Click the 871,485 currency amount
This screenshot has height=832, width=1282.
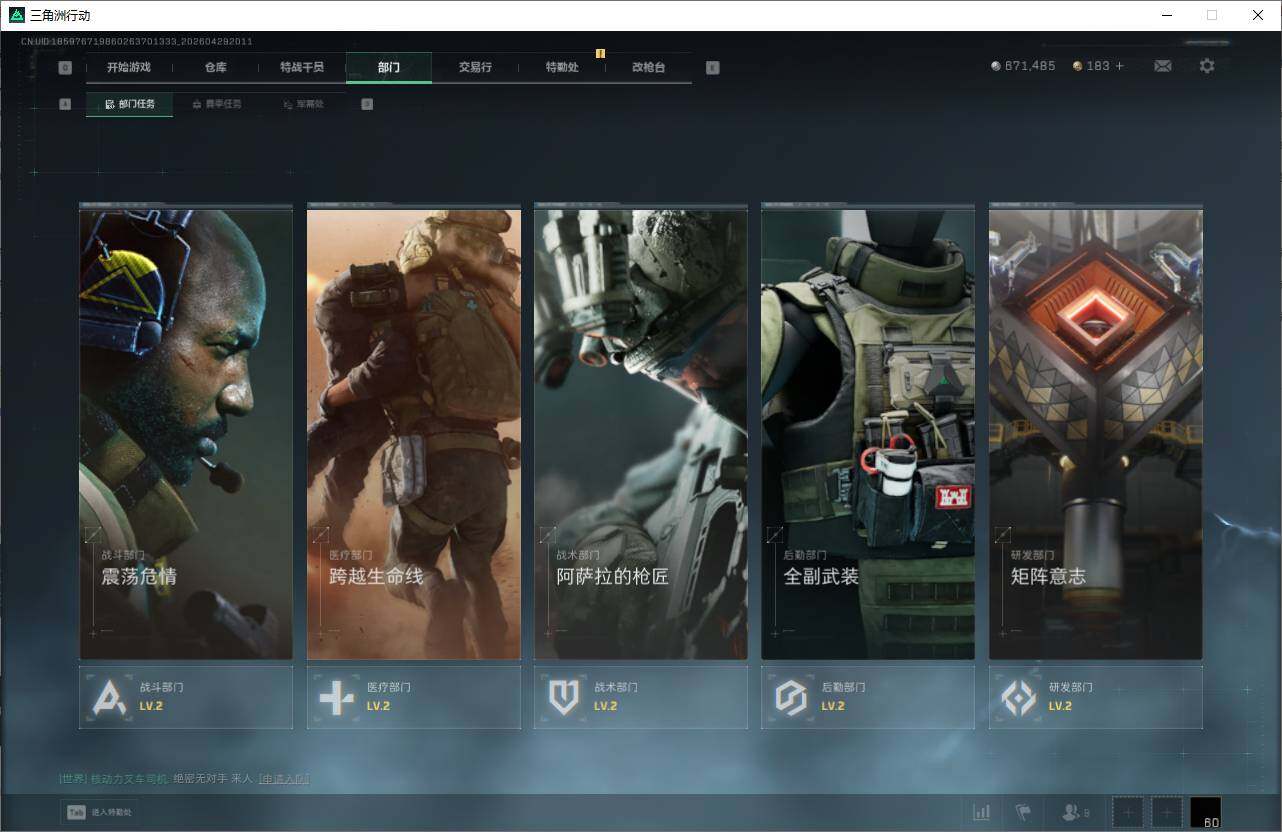click(x=1030, y=66)
